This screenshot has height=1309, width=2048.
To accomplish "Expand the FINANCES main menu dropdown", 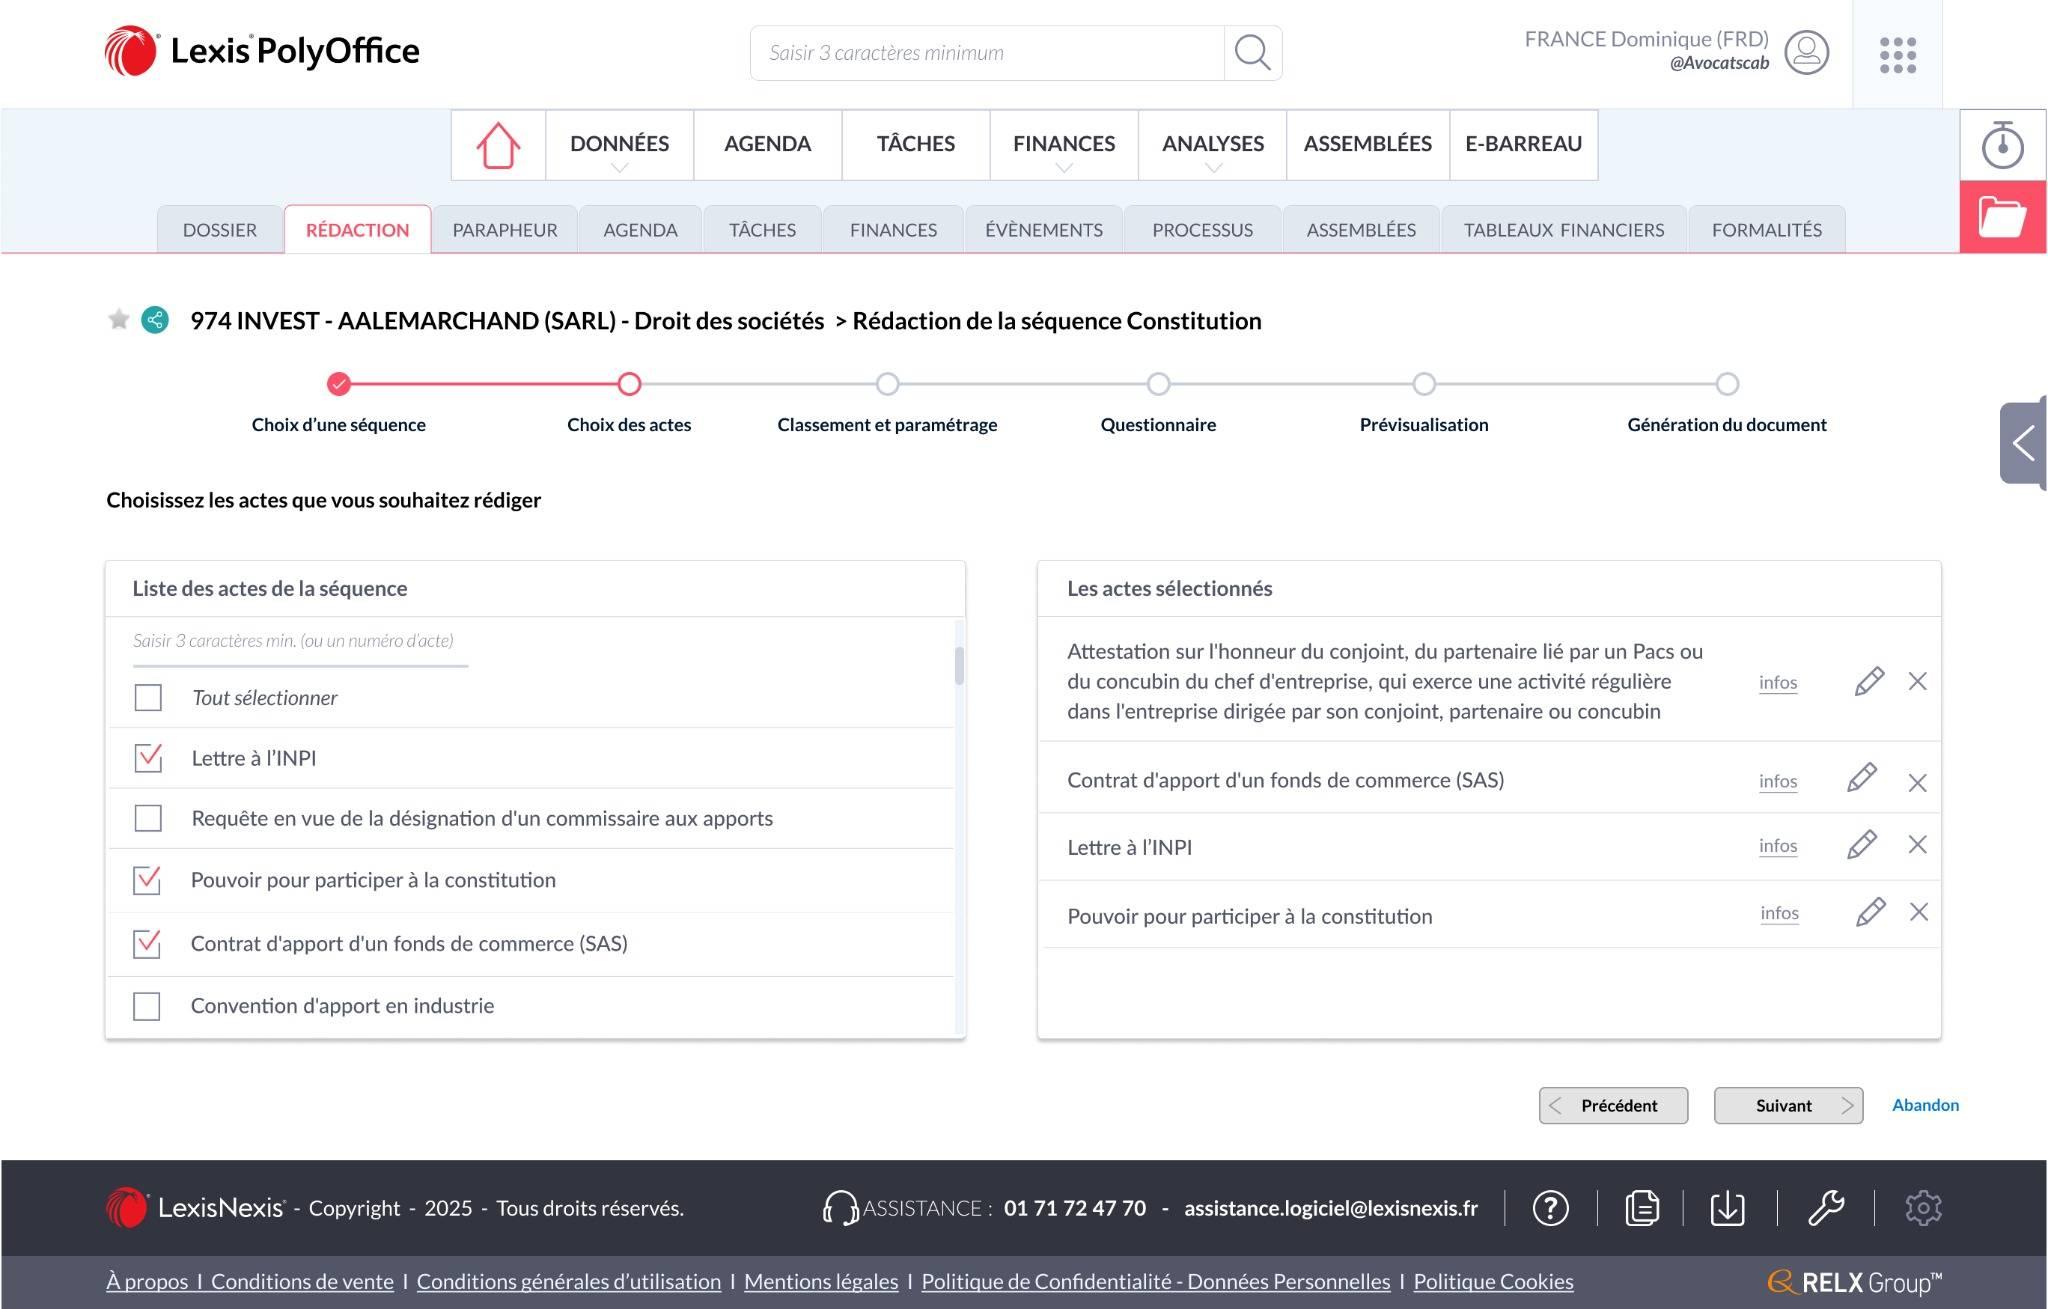I will coord(1063,146).
